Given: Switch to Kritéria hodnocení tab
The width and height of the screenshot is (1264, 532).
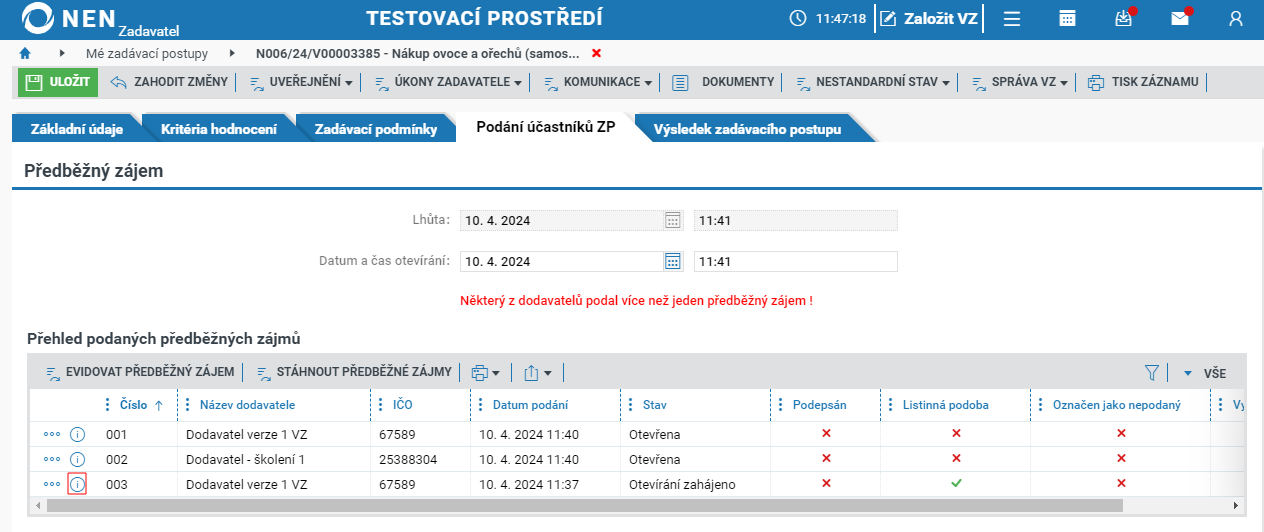Looking at the screenshot, I should pyautogui.click(x=218, y=129).
